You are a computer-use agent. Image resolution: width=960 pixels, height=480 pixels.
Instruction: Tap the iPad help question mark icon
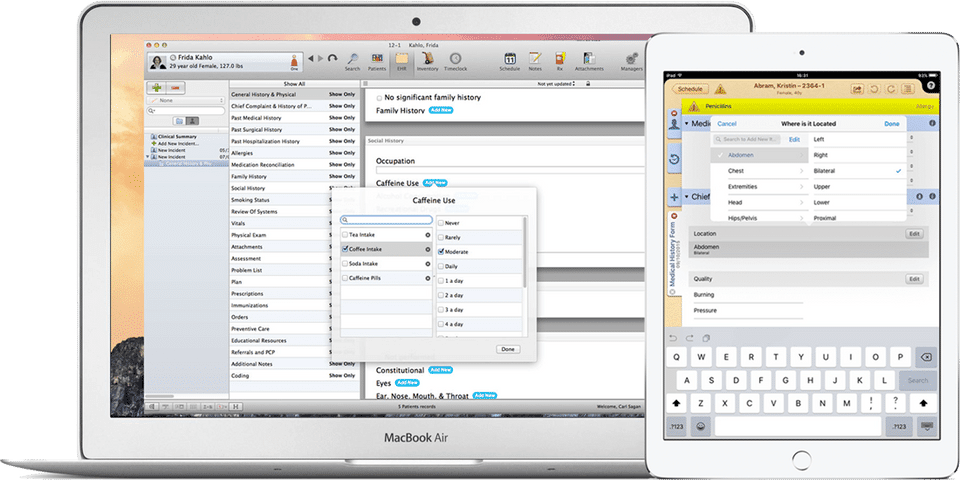[932, 86]
